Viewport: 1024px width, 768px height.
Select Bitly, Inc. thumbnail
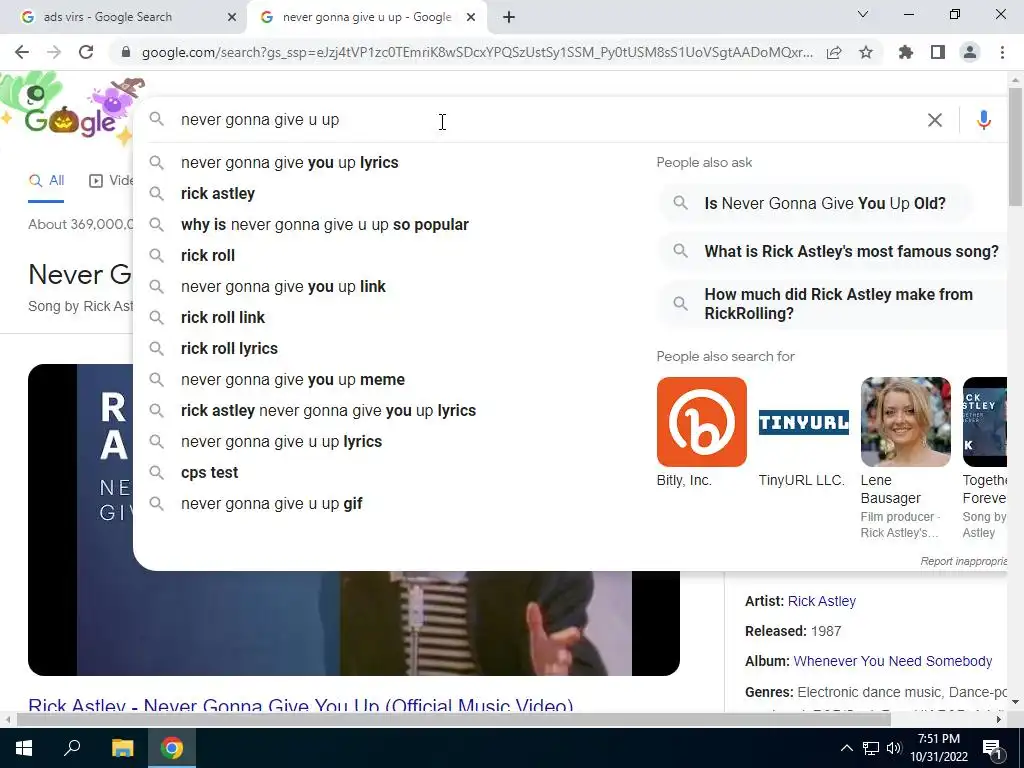tap(701, 422)
